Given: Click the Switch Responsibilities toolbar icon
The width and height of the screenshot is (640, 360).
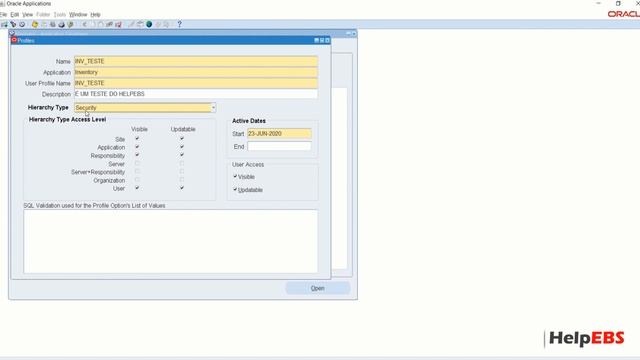Looking at the screenshot, I should pyautogui.click(x=53, y=24).
